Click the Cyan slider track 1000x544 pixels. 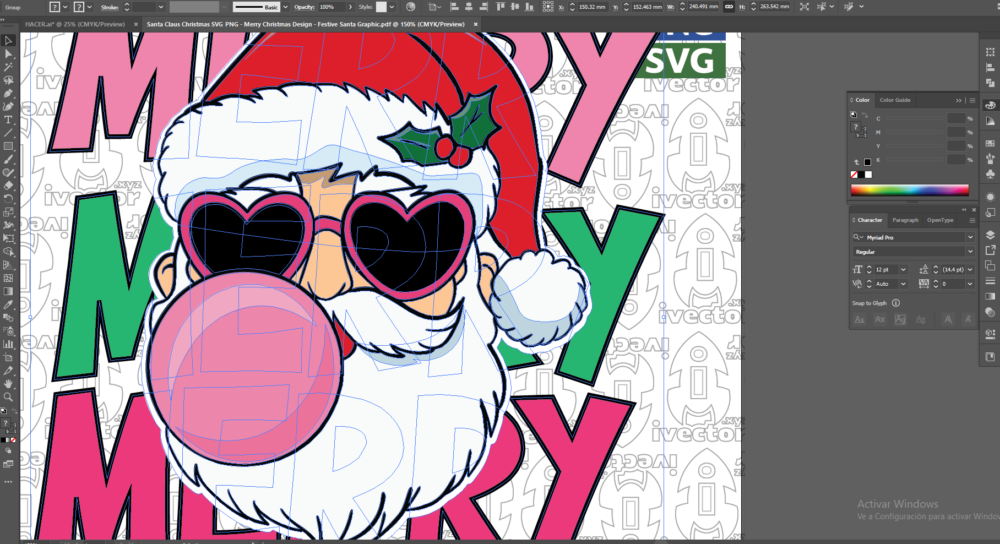click(x=913, y=119)
